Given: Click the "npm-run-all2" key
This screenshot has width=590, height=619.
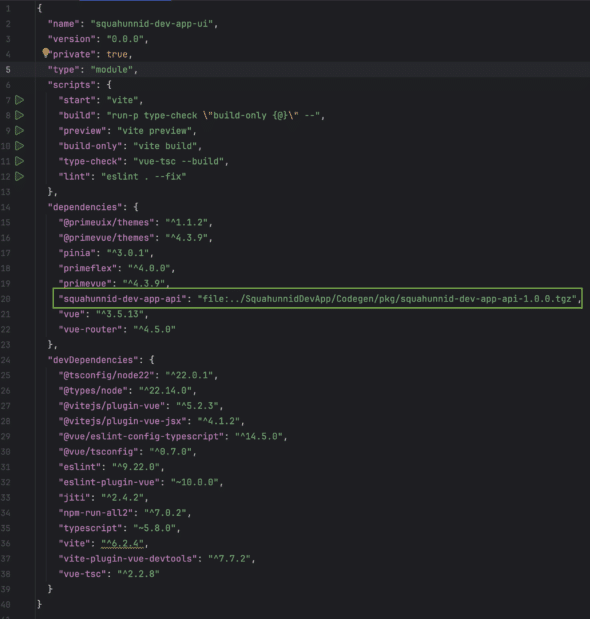Looking at the screenshot, I should pos(96,513).
